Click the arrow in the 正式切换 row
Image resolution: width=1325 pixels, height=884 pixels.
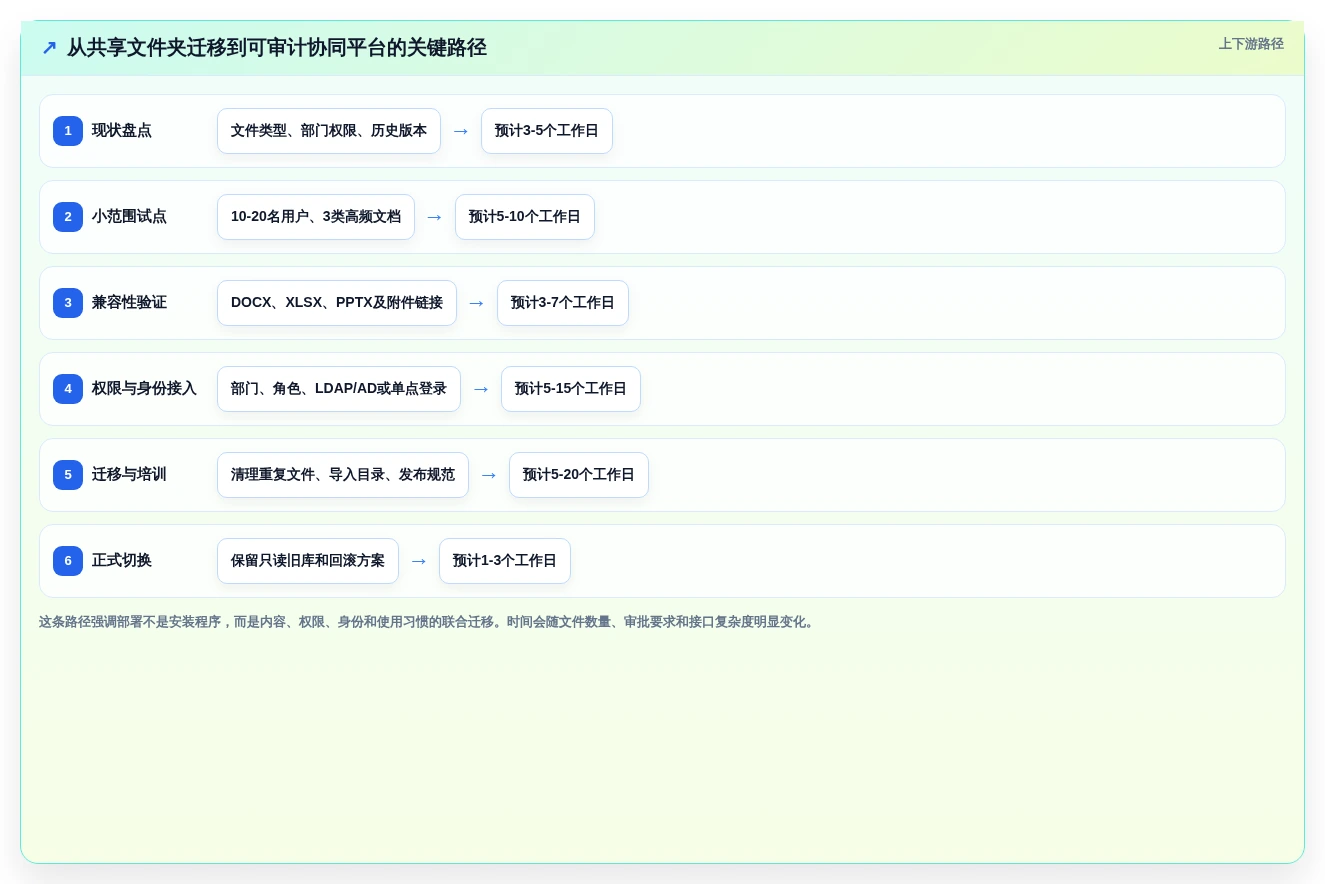(x=419, y=561)
